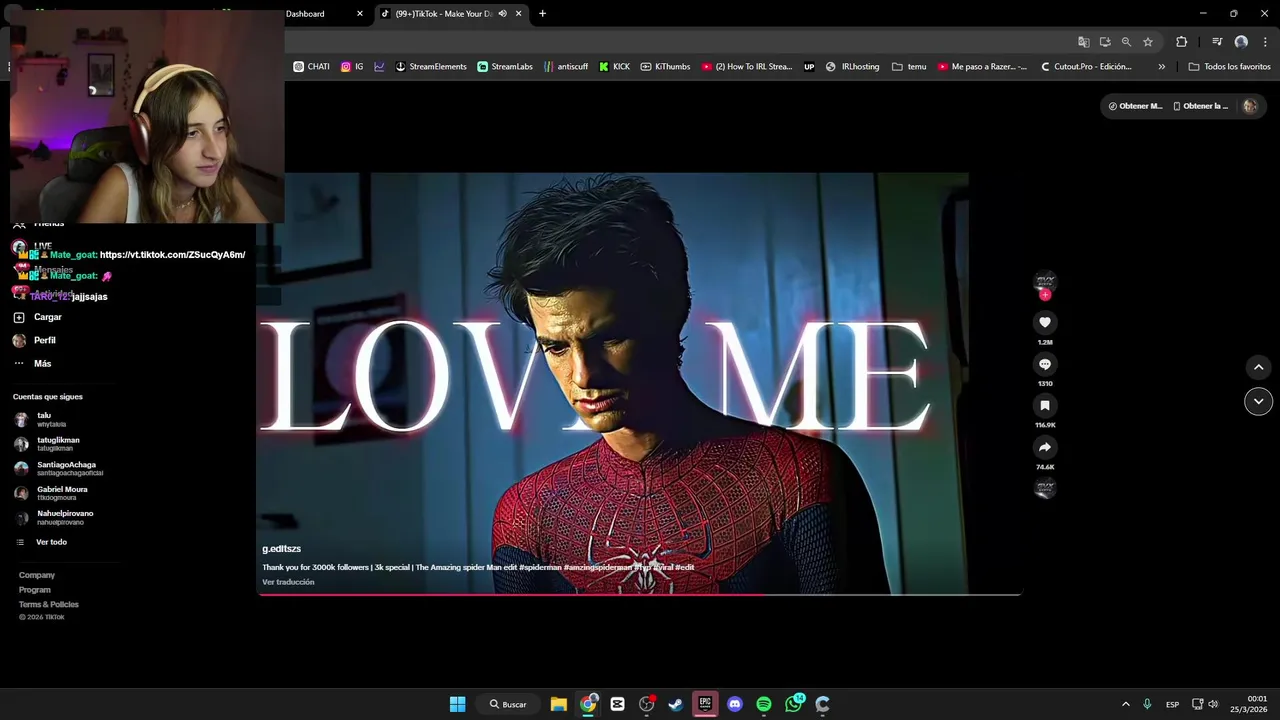Like the video with the heart icon

pos(1045,322)
